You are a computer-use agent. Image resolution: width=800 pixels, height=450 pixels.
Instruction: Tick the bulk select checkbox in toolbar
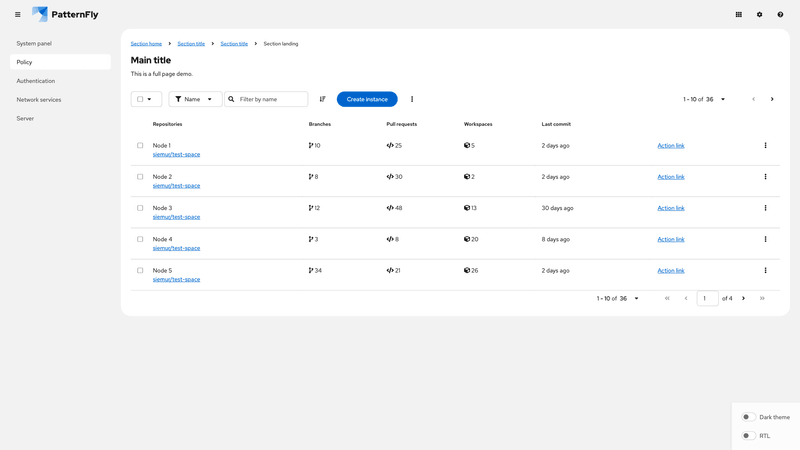click(x=140, y=99)
